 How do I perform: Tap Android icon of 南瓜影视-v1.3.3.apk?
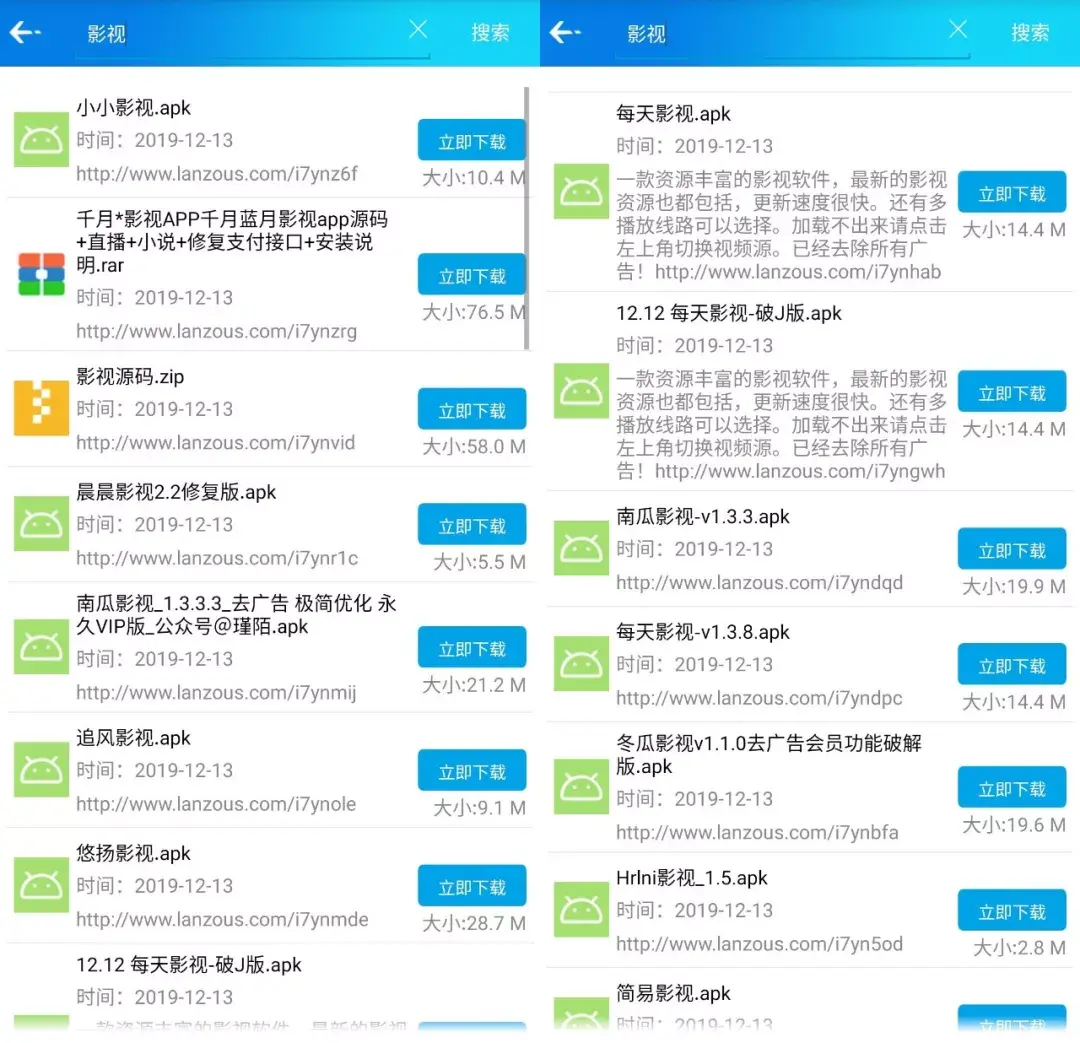click(581, 548)
